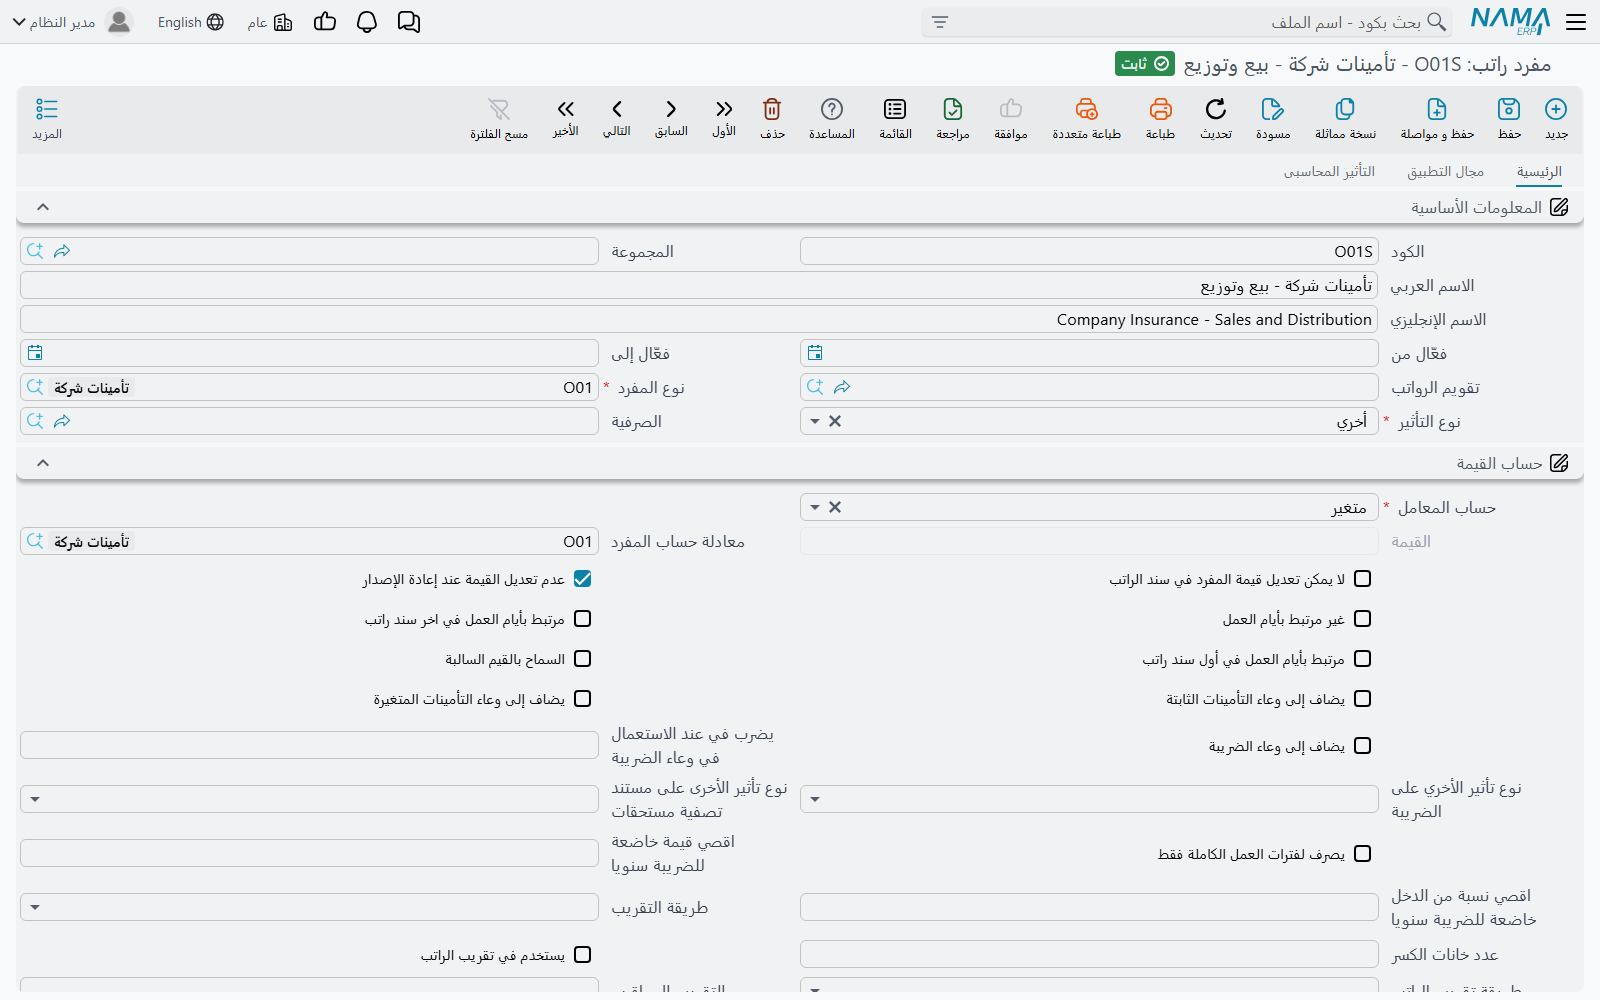Open the hamburger main menu
The width and height of the screenshot is (1600, 1000).
pyautogui.click(x=1576, y=22)
